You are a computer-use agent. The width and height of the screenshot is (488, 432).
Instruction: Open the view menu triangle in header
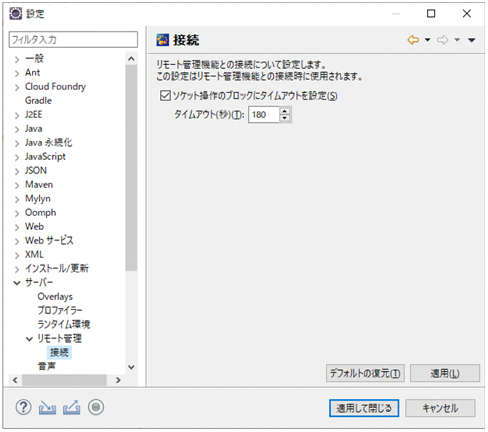(471, 40)
